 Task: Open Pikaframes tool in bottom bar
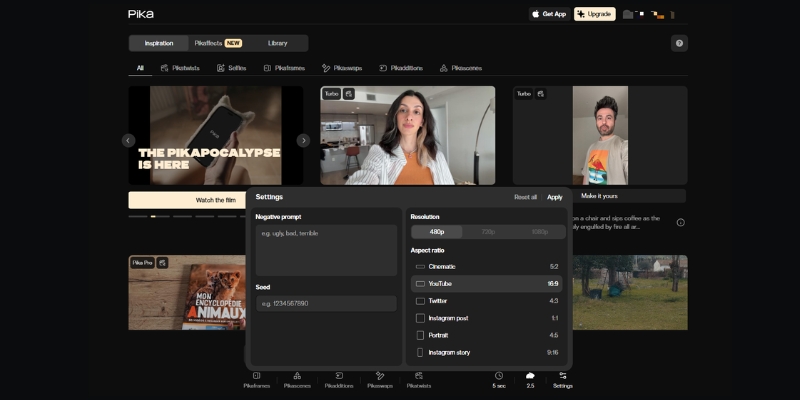(257, 380)
